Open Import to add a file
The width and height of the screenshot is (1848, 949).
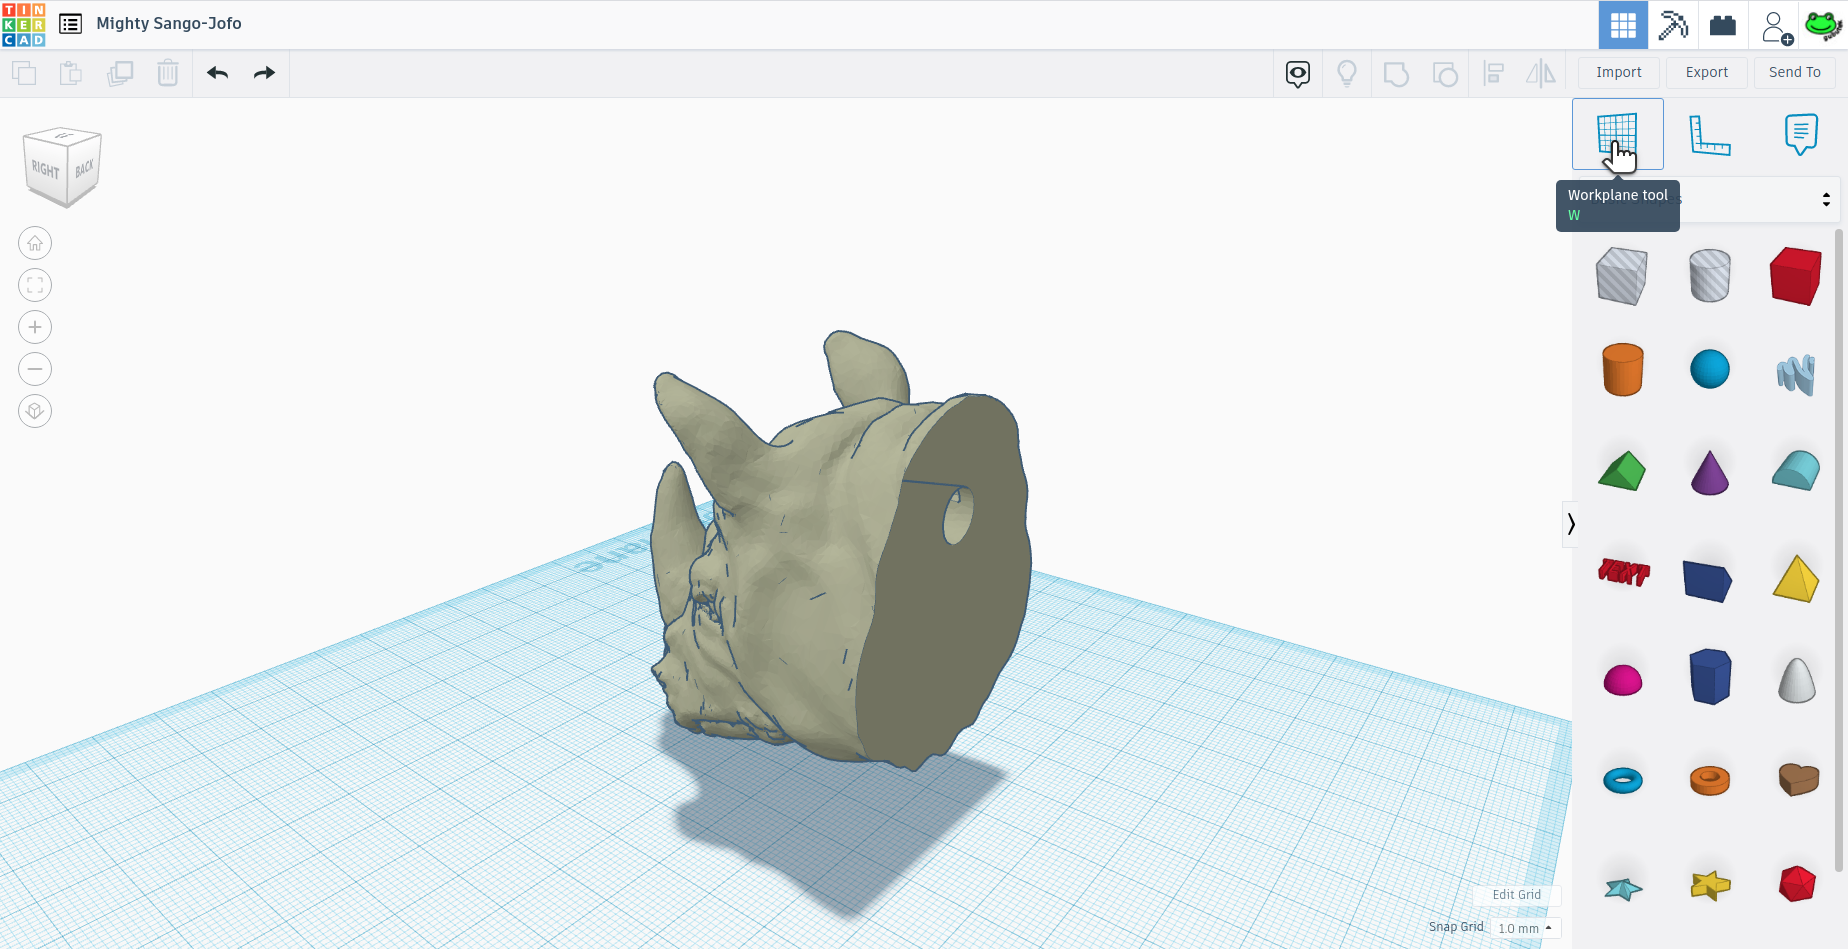(1618, 72)
